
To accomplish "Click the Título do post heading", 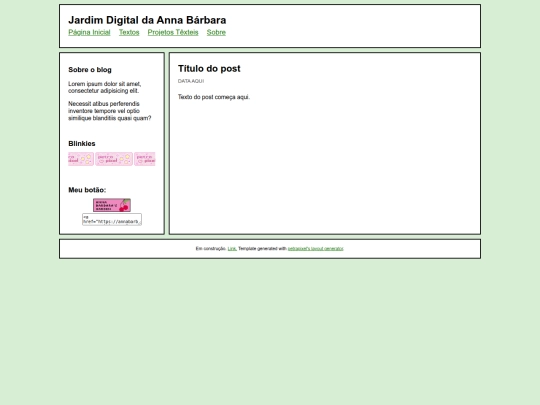I will (x=209, y=69).
